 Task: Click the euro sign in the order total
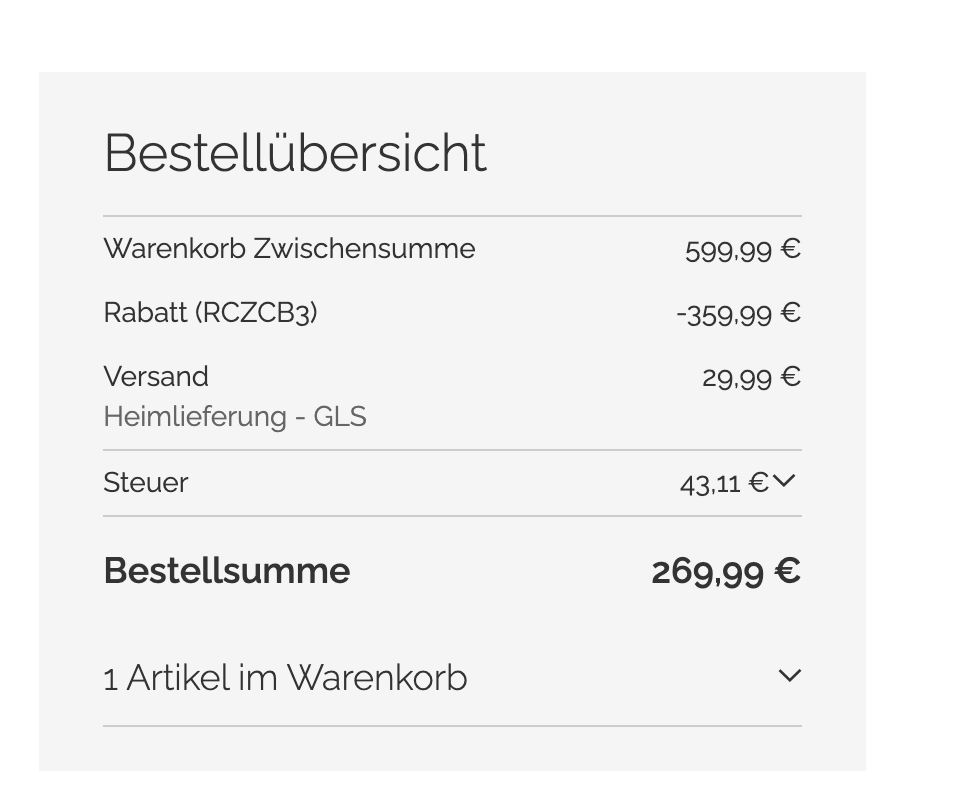pos(787,572)
